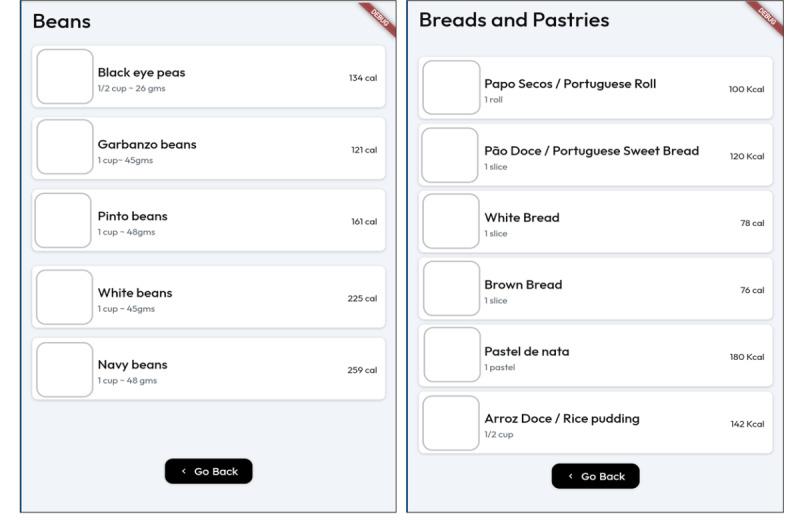Click the Debug banner on the Beans screen
800x520 pixels.
tap(380, 16)
